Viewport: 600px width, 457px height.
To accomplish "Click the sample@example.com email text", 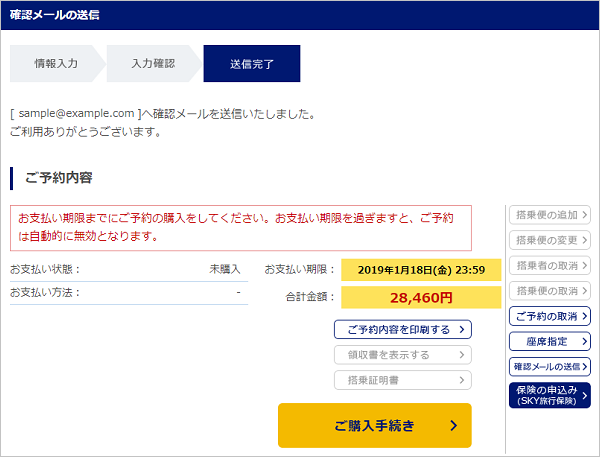I will (x=76, y=114).
